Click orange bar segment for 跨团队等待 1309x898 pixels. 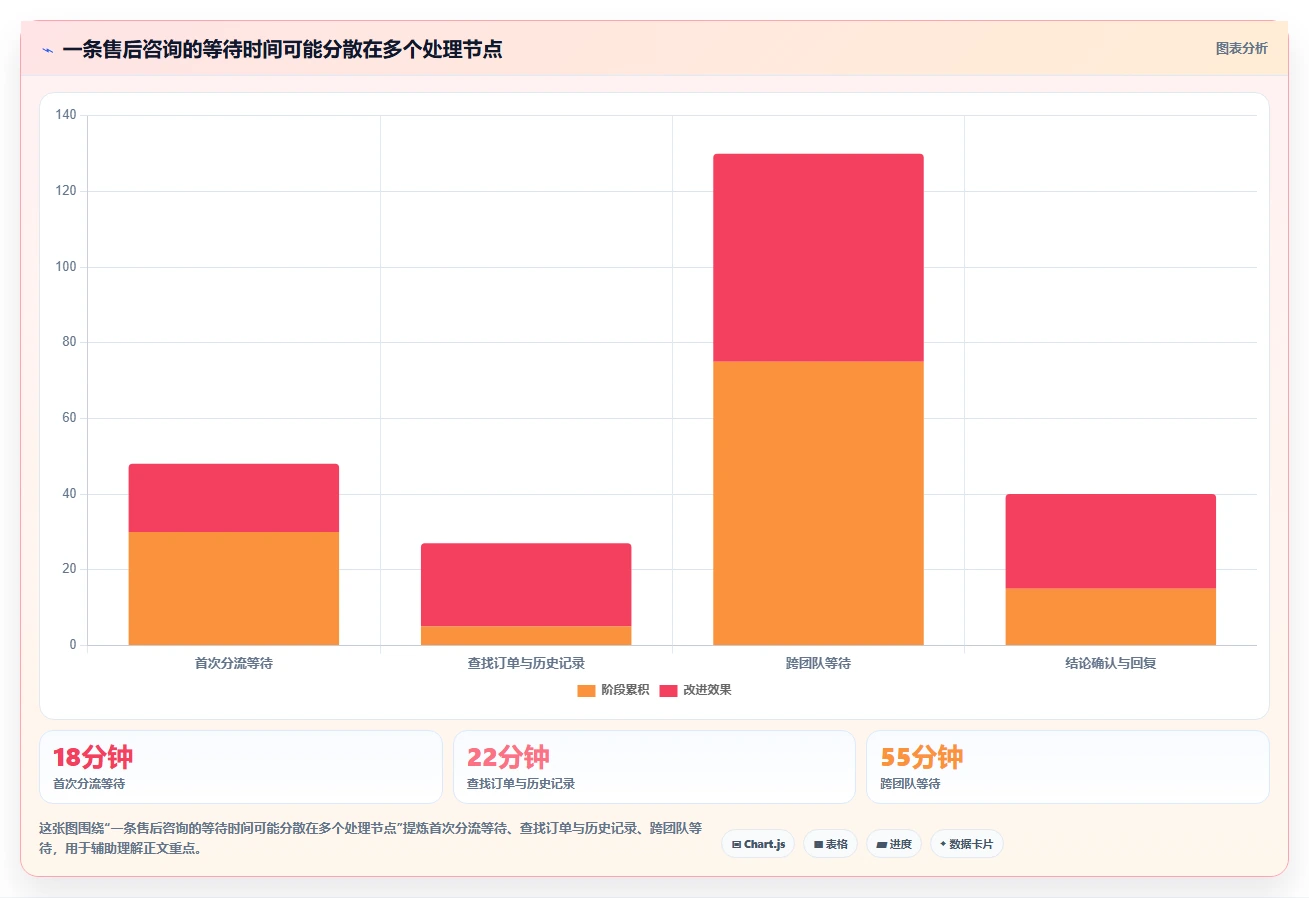tap(818, 503)
